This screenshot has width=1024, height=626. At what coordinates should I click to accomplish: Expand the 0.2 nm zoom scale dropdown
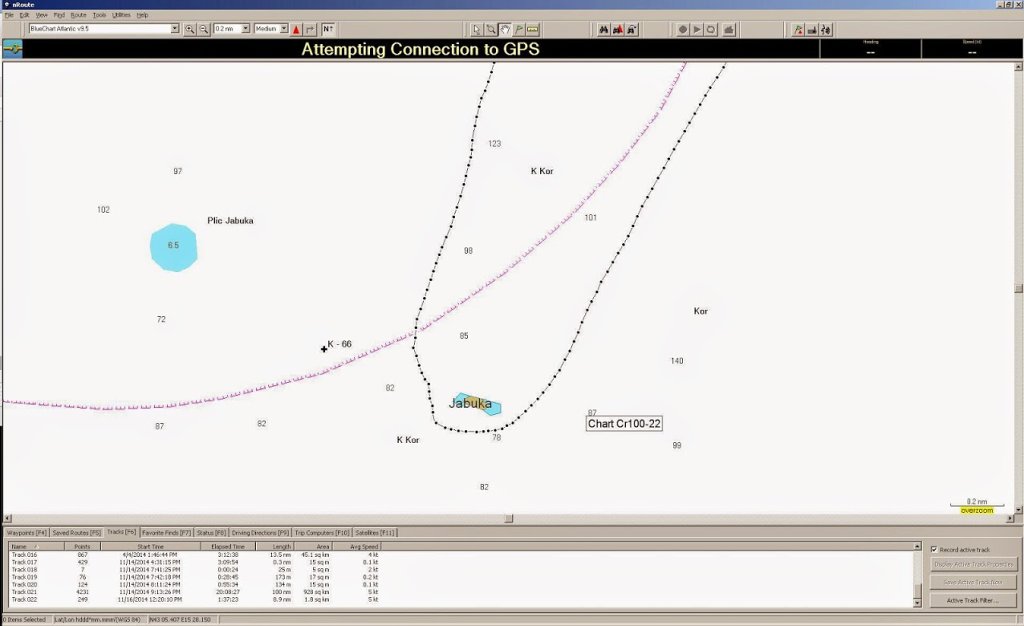click(245, 29)
